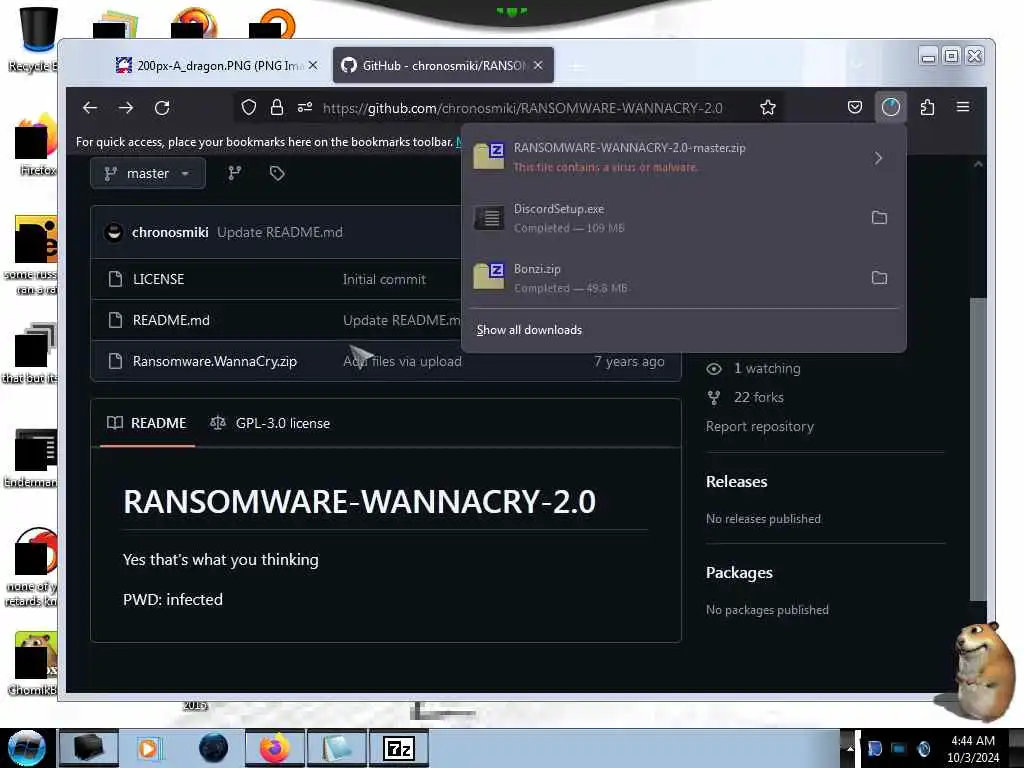Open 7-Zip from the taskbar
The width and height of the screenshot is (1024, 768).
pyautogui.click(x=399, y=748)
